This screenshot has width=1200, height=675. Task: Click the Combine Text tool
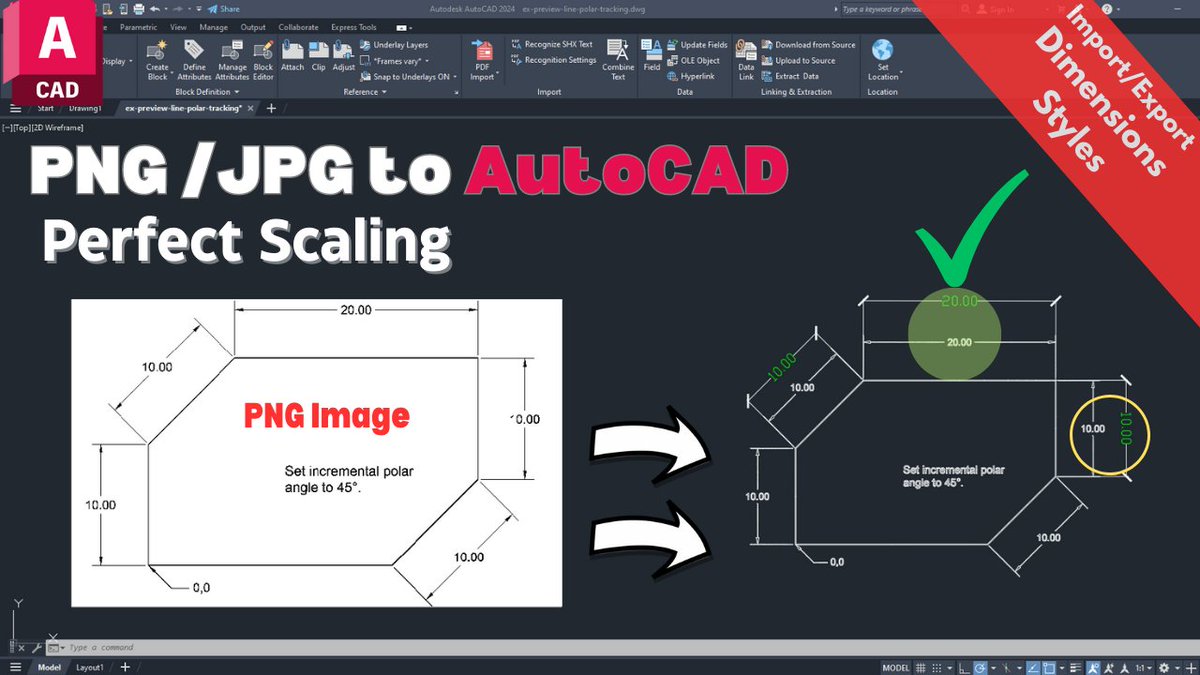pos(618,58)
